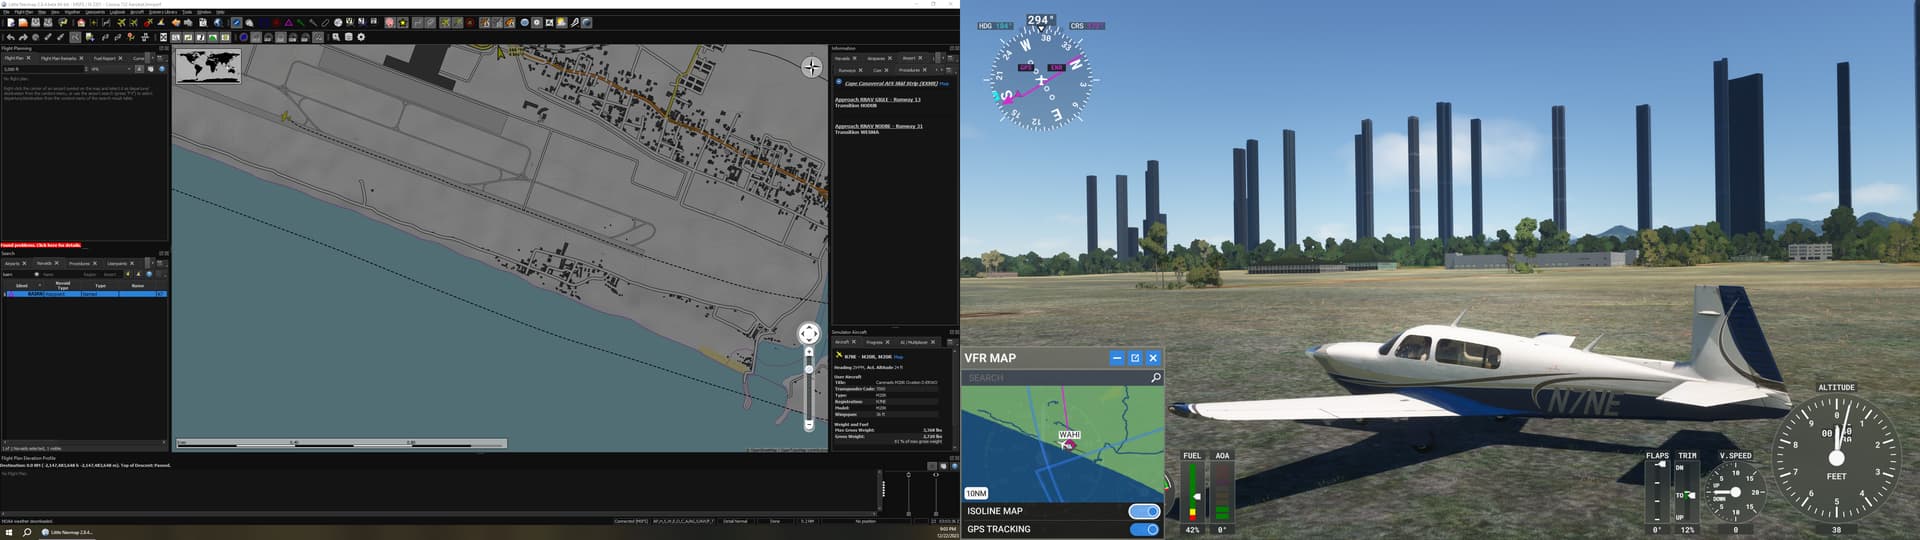This screenshot has width=1920, height=540.
Task: Open the Flight Plan menu
Action: click(23, 12)
